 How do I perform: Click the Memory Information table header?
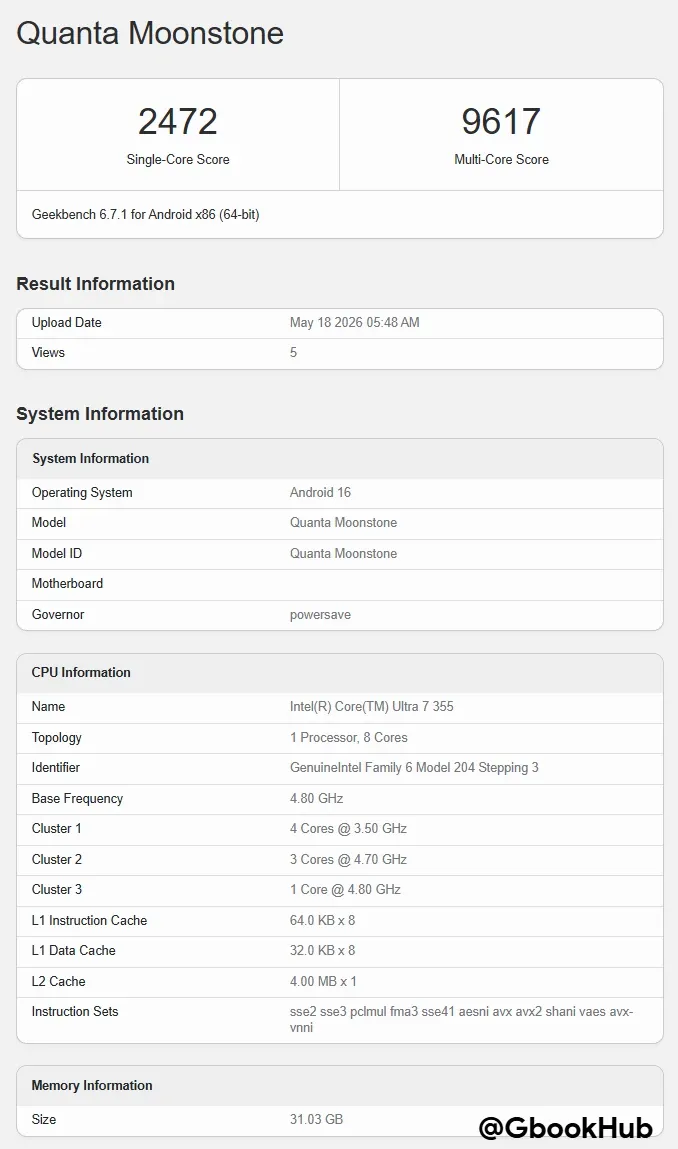point(92,1086)
